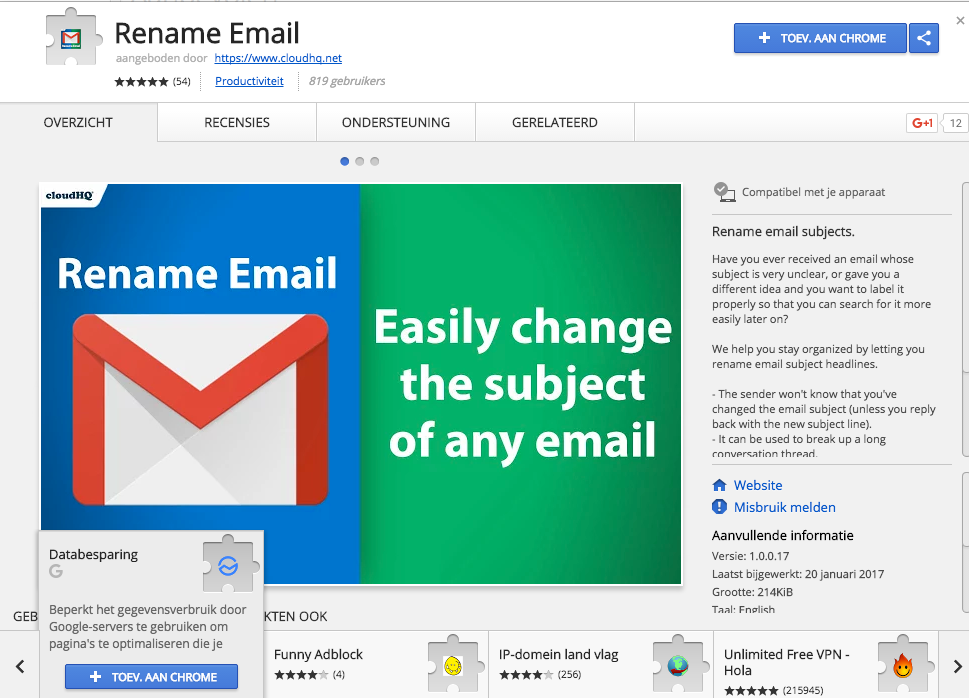Click the Funny Adblock puzzle icon

coord(454,665)
